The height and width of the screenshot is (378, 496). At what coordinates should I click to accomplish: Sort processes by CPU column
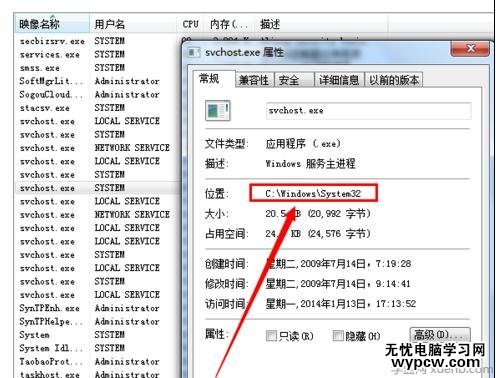[x=190, y=24]
